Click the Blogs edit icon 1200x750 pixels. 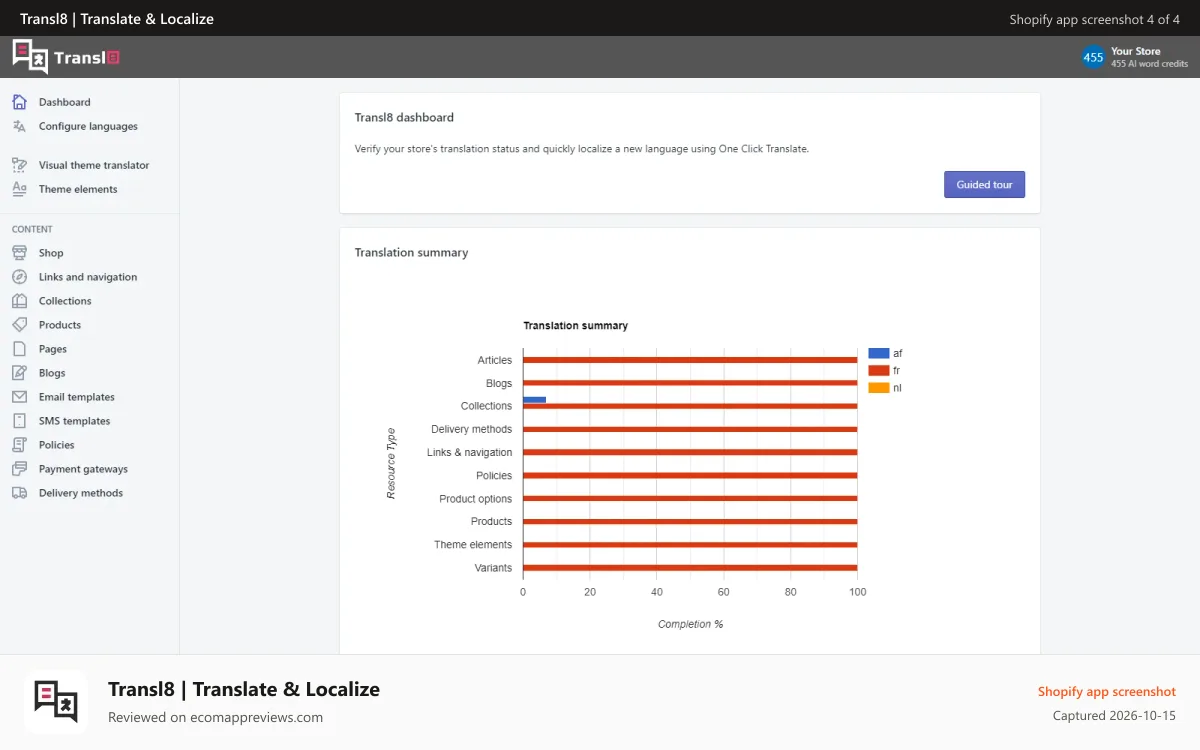pyautogui.click(x=19, y=373)
